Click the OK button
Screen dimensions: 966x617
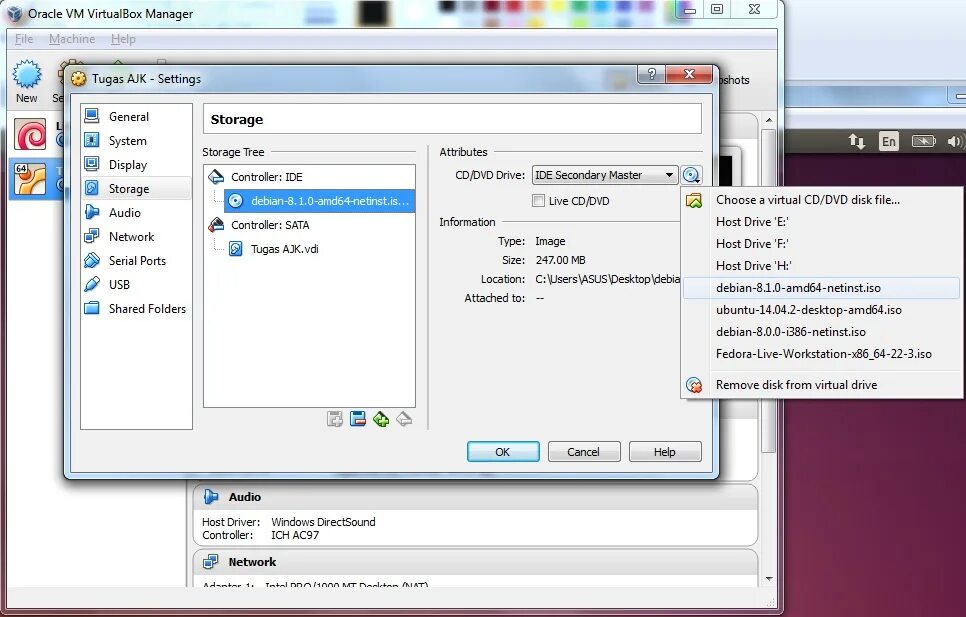click(x=503, y=451)
